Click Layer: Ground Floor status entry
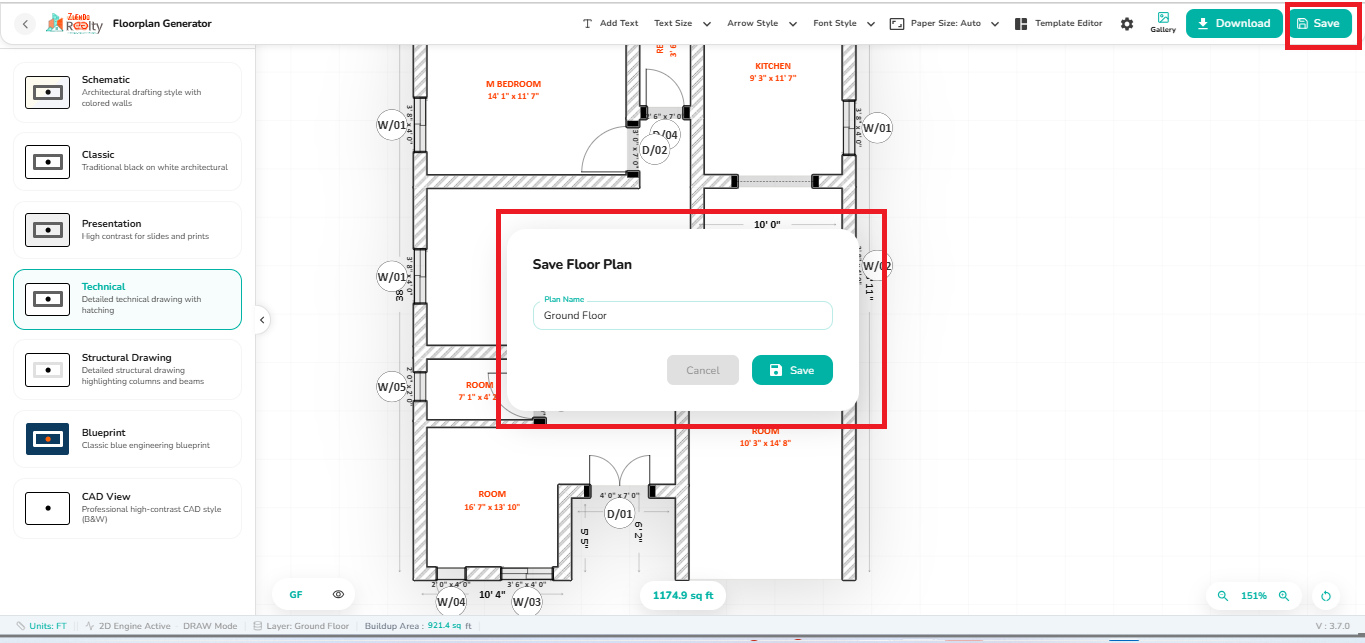Image resolution: width=1365 pixels, height=643 pixels. 301,626
